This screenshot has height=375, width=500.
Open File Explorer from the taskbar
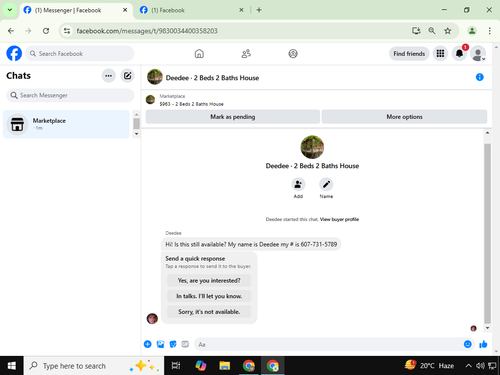(225, 366)
